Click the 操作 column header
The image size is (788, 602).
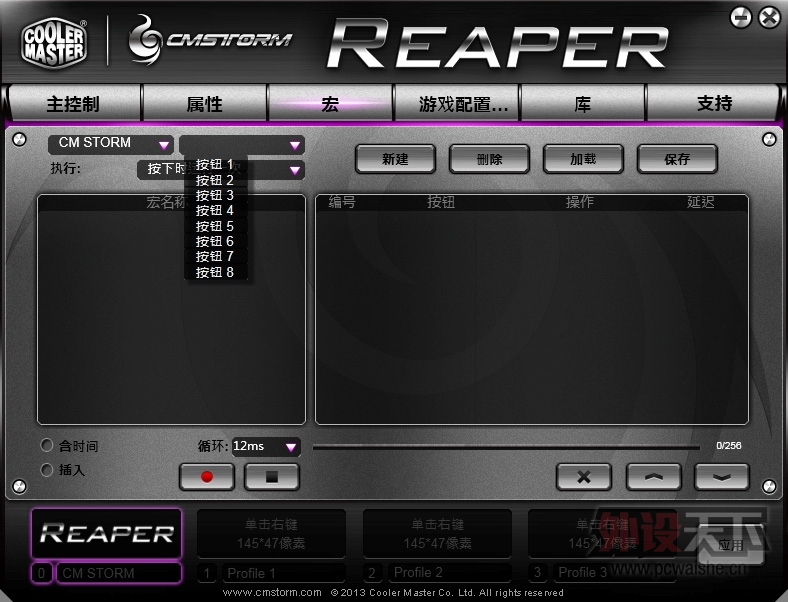(x=579, y=202)
